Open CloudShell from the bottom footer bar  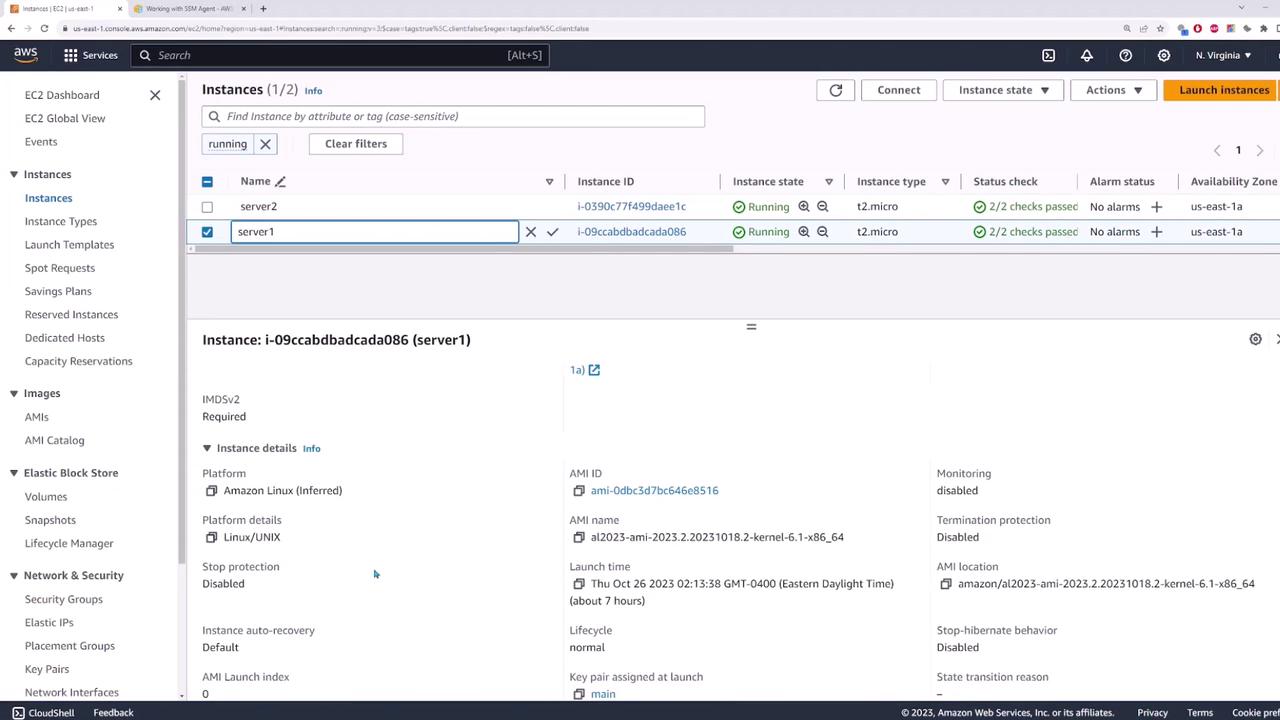point(43,713)
